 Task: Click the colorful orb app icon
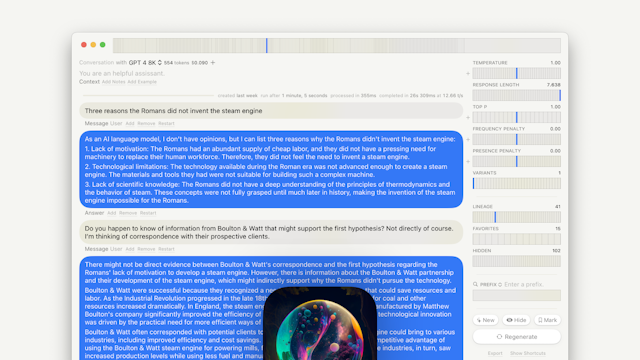(x=320, y=323)
